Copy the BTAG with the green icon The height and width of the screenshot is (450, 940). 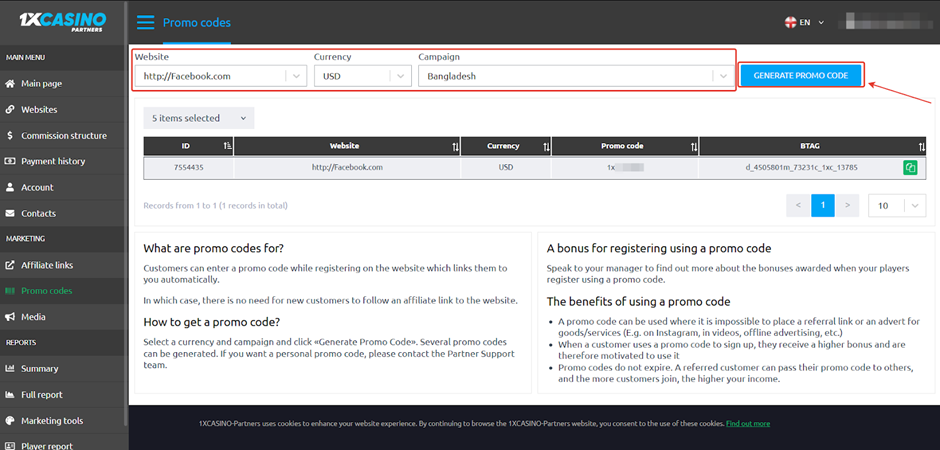coord(910,168)
